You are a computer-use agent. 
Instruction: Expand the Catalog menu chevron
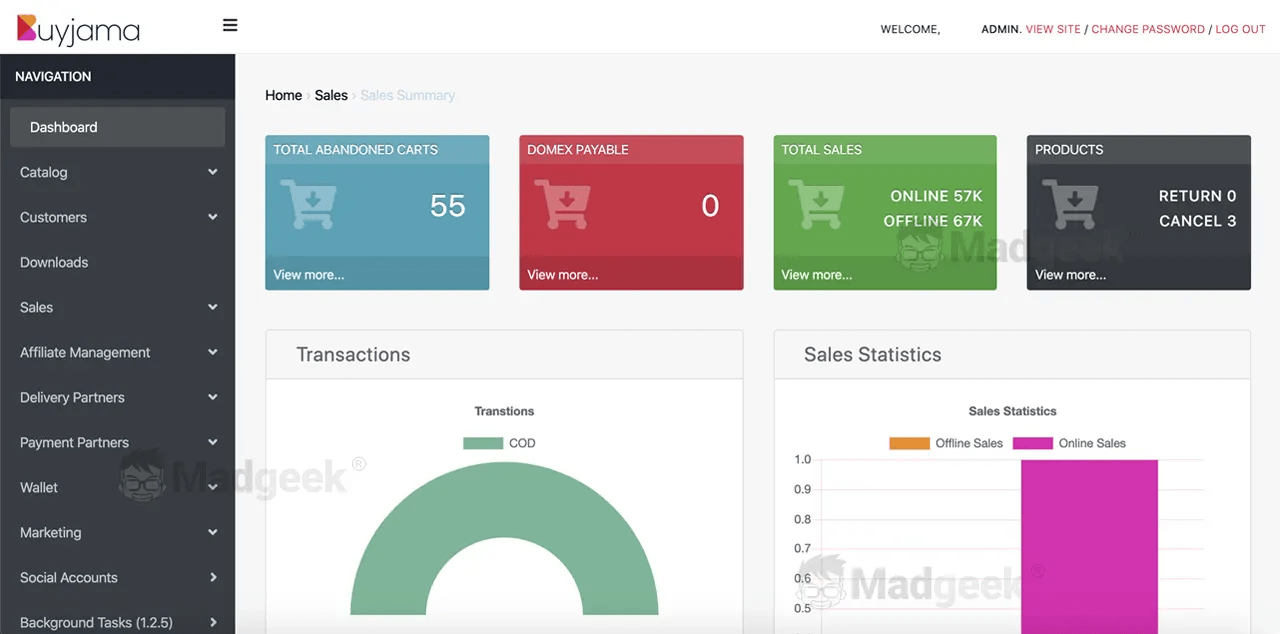point(213,172)
